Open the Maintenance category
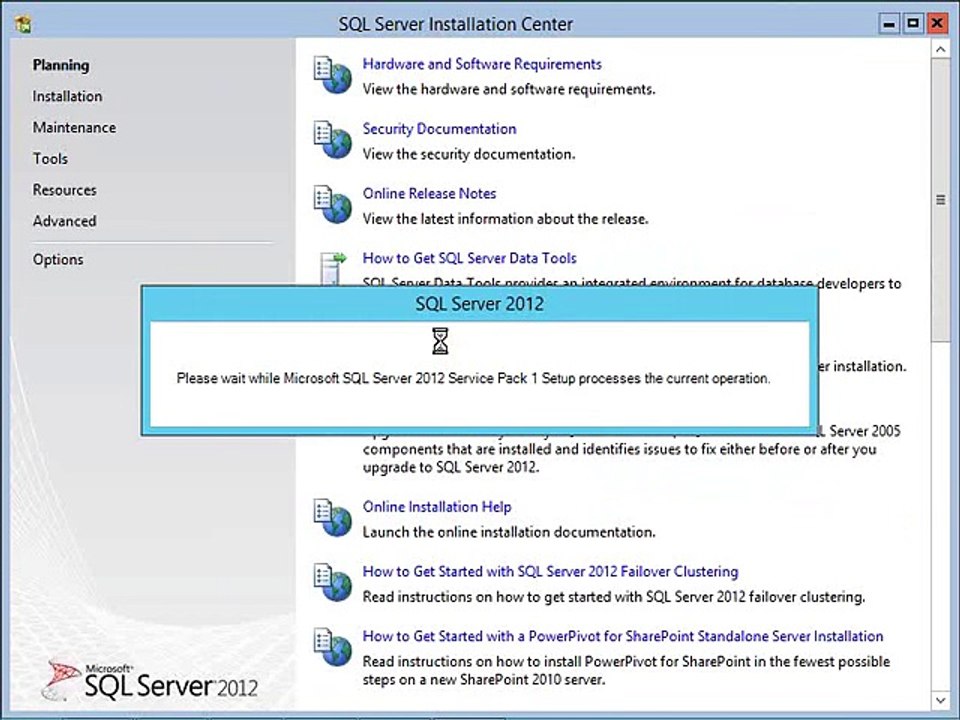The height and width of the screenshot is (720, 960). (74, 127)
